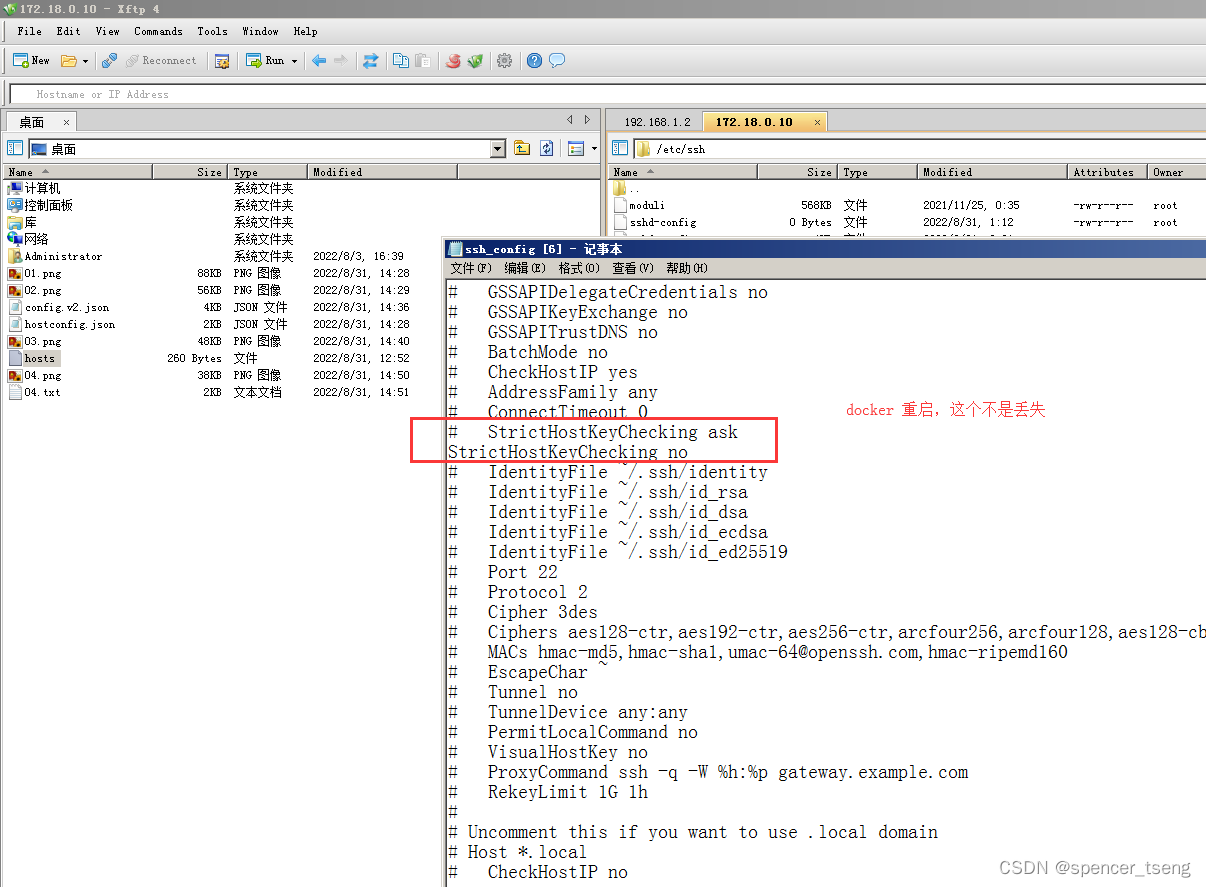
Task: Open the Tools menu
Action: pos(212,31)
